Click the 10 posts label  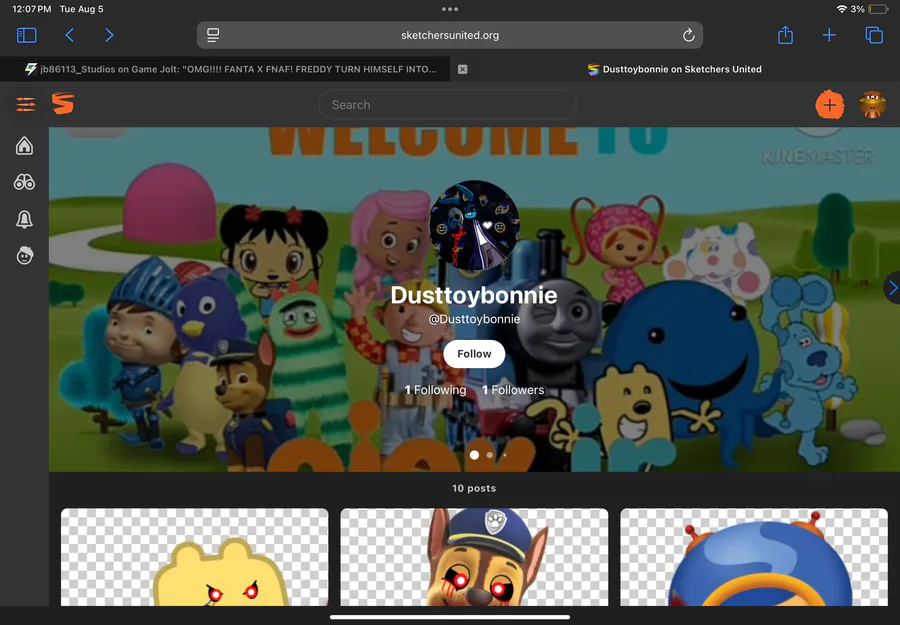(474, 488)
